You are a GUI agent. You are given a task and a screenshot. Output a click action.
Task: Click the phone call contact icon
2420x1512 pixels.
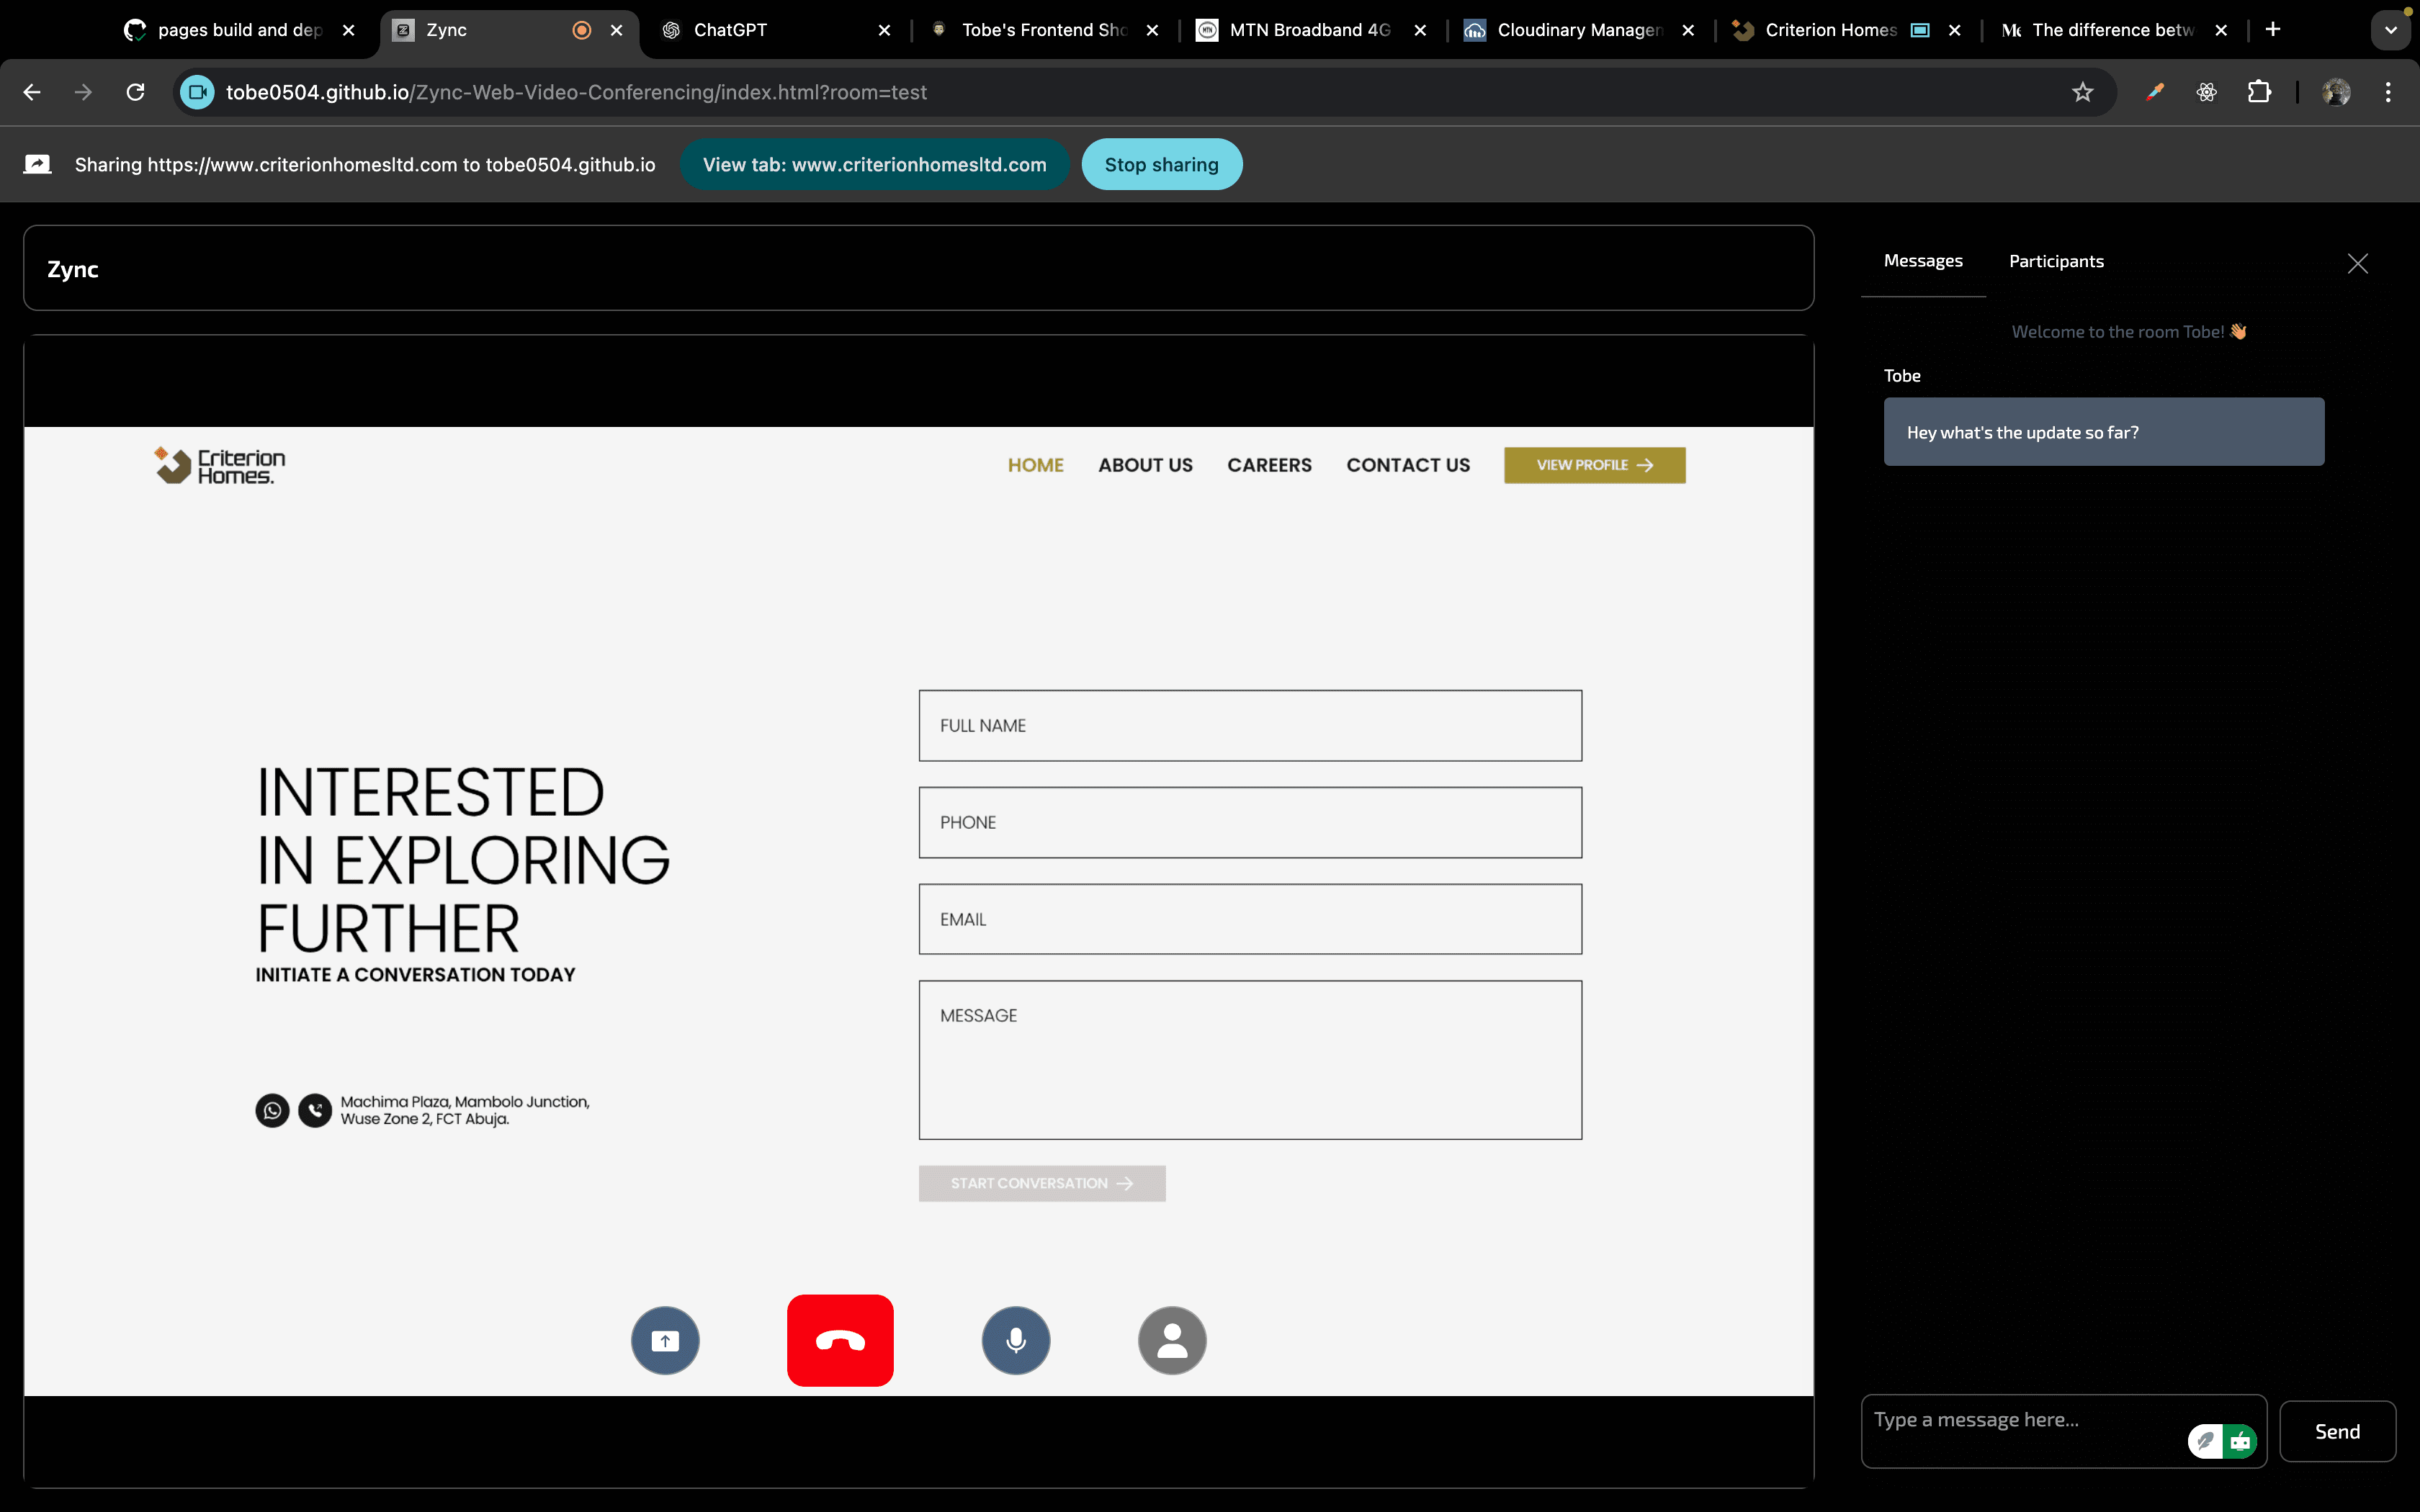click(315, 1110)
